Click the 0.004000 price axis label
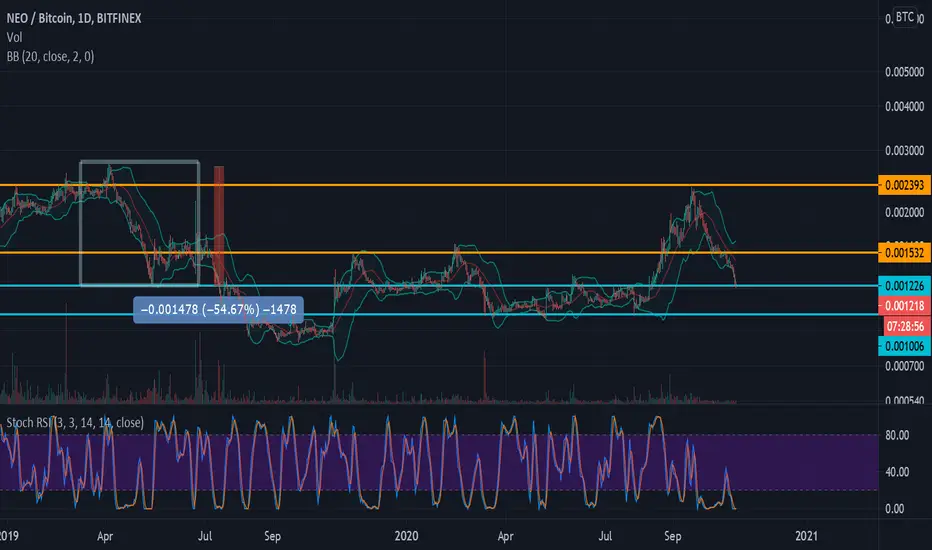Viewport: 932px width, 550px height. point(904,106)
